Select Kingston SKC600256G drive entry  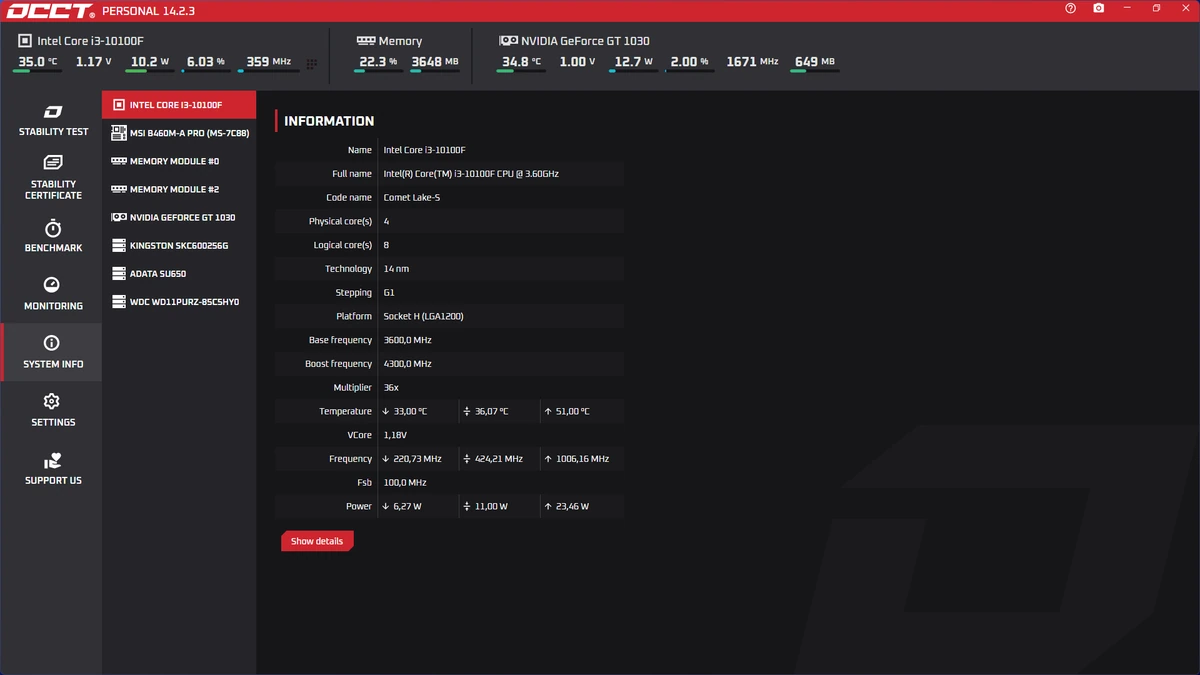point(179,245)
